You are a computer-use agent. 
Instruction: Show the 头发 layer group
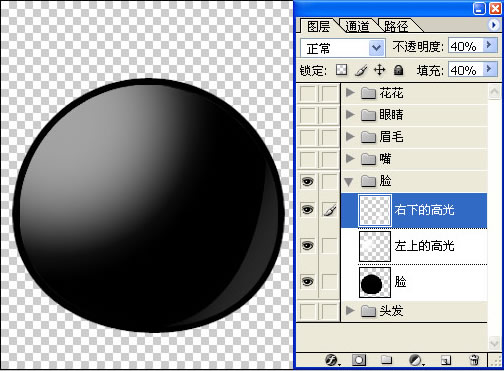pyautogui.click(x=307, y=311)
